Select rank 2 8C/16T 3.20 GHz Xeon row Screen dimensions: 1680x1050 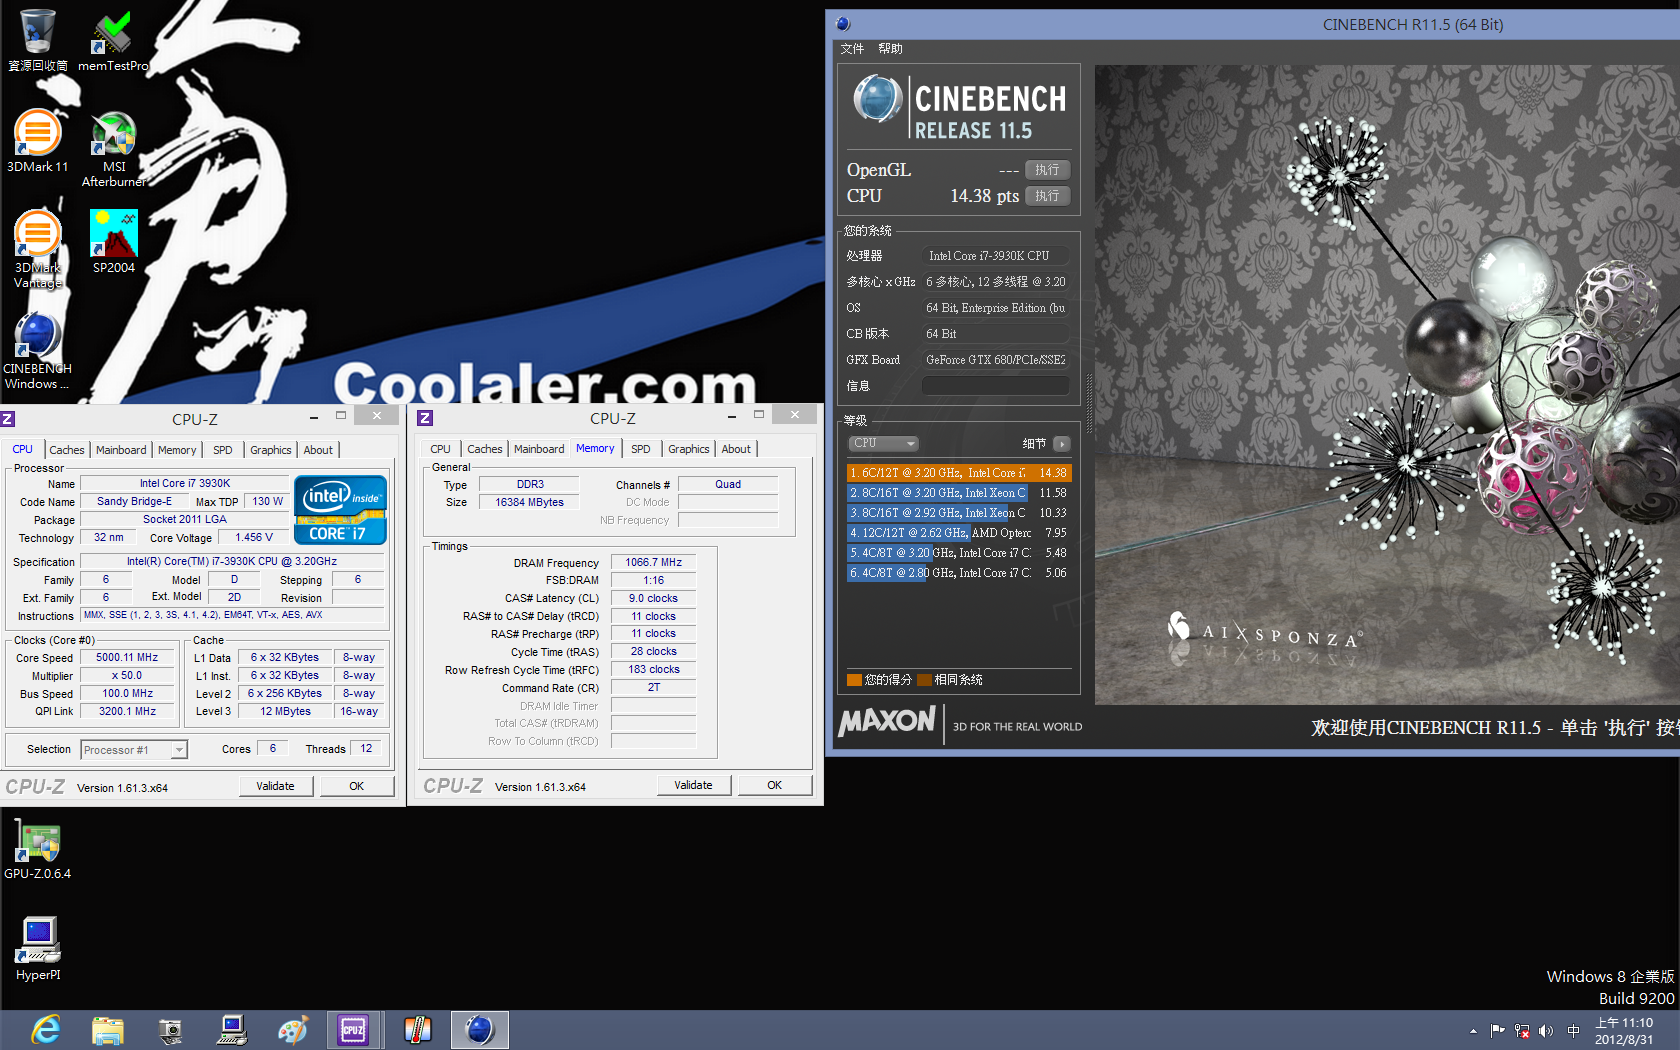959,493
